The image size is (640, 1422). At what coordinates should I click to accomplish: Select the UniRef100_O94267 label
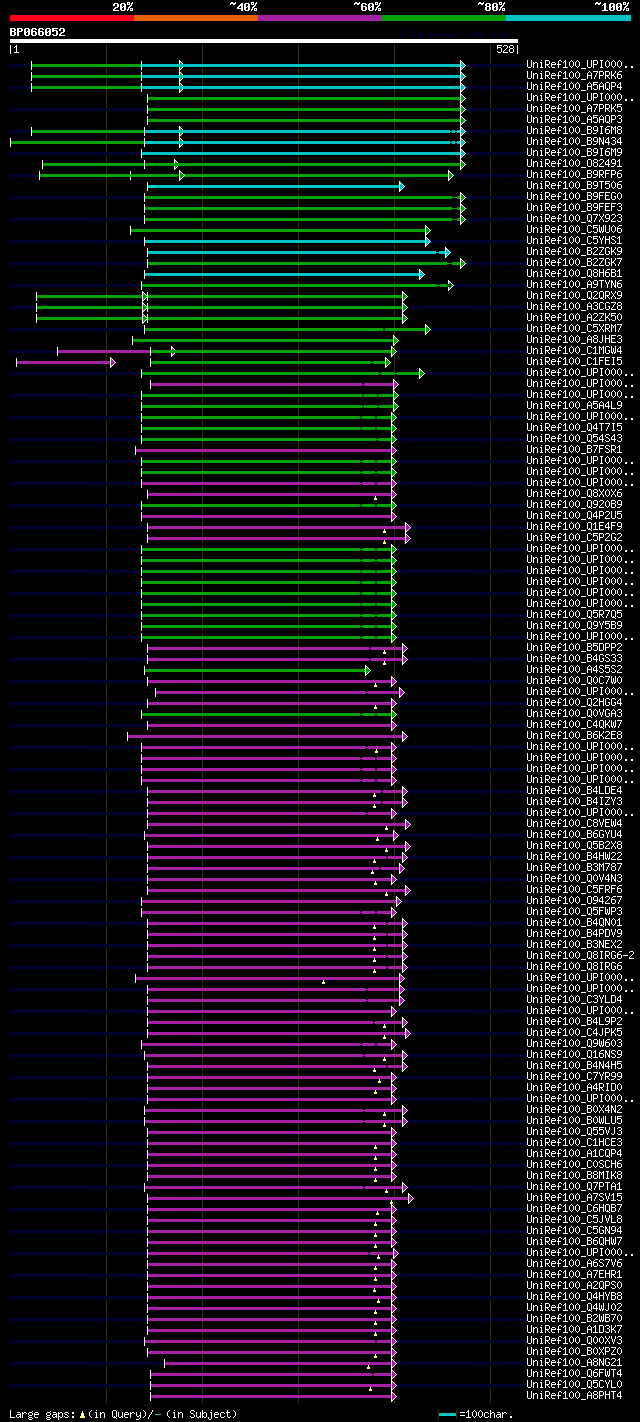574,900
